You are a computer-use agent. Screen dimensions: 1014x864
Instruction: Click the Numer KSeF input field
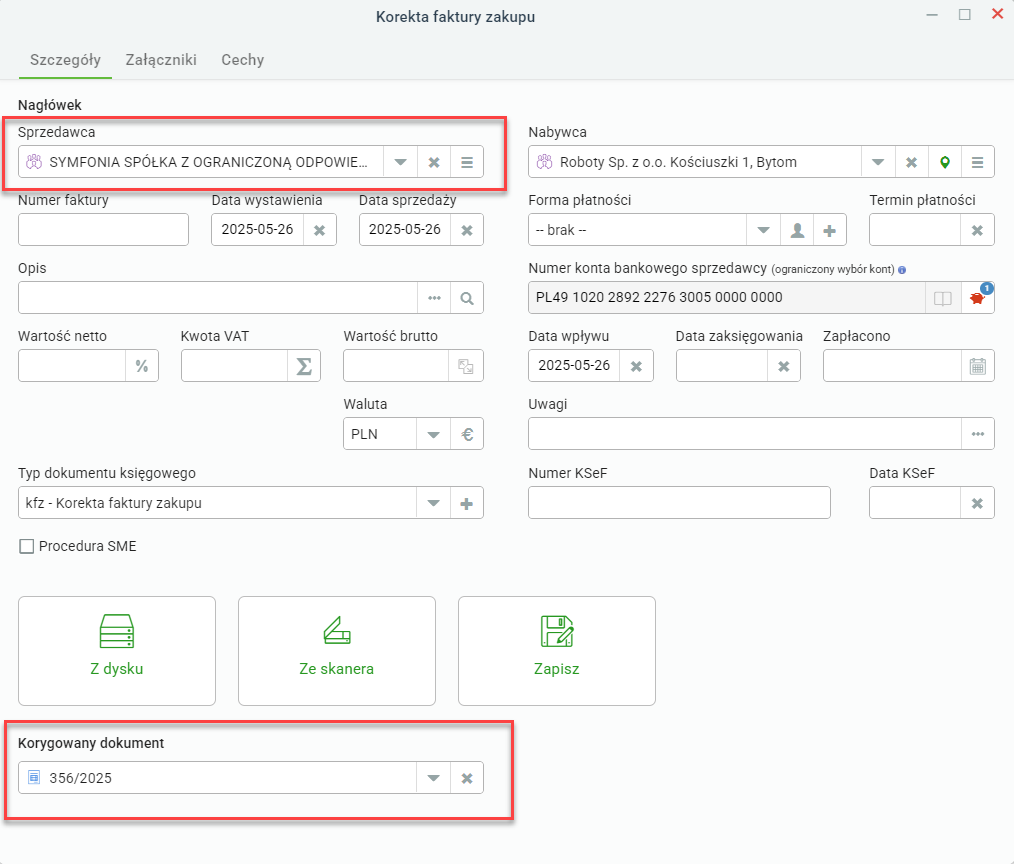[679, 503]
